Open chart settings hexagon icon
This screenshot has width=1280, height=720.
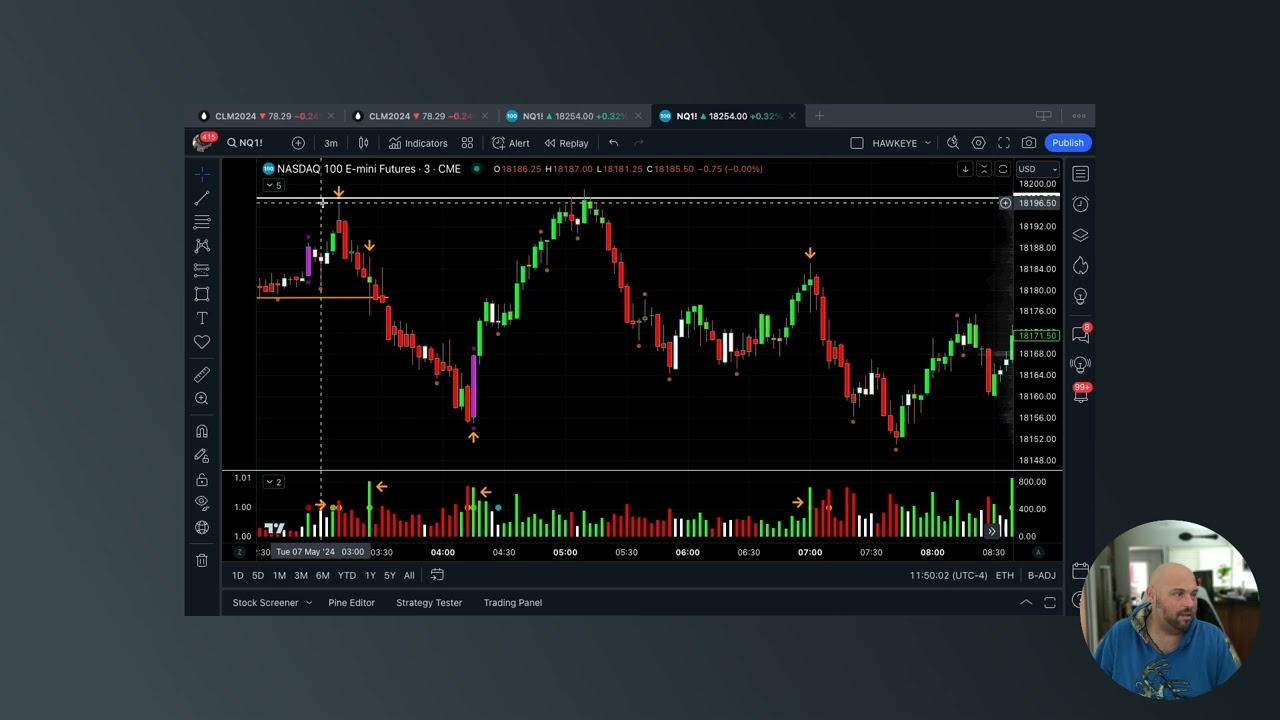pyautogui.click(x=979, y=143)
